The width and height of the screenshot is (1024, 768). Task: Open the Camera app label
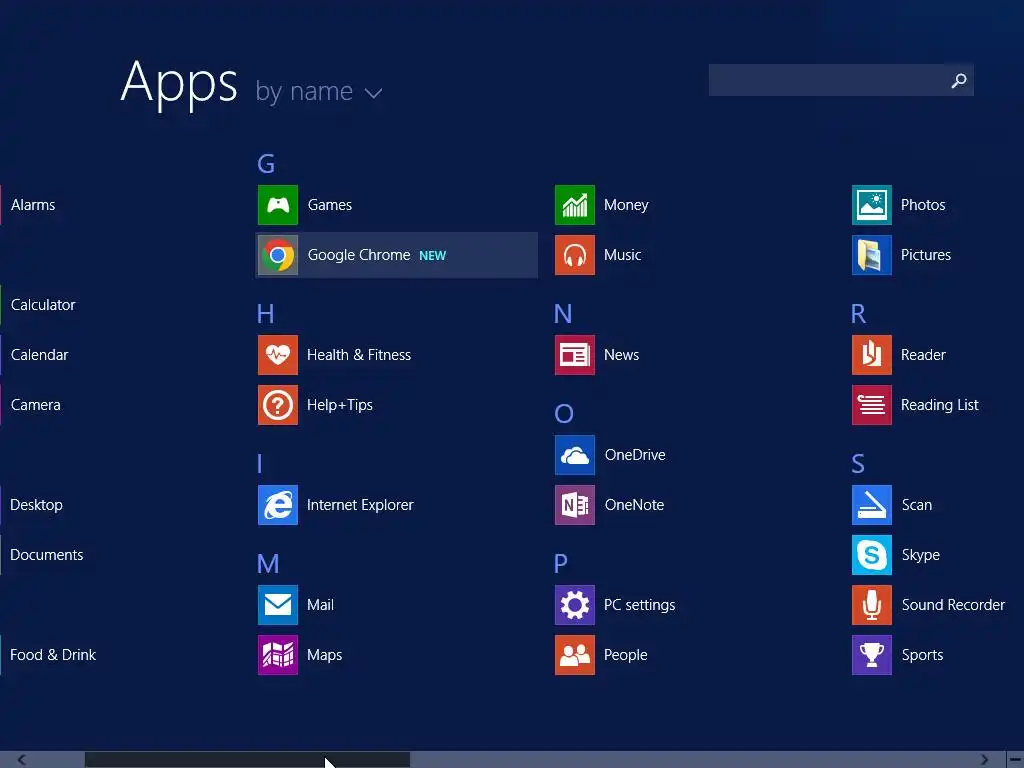click(36, 405)
